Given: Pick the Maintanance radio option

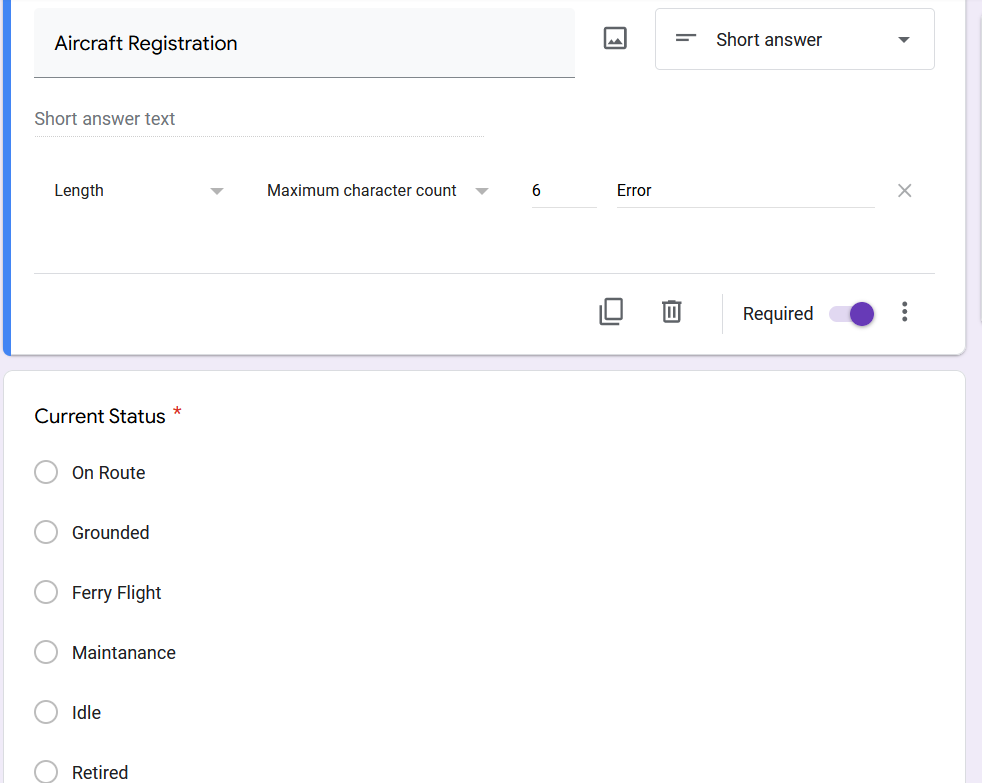Looking at the screenshot, I should pos(46,653).
